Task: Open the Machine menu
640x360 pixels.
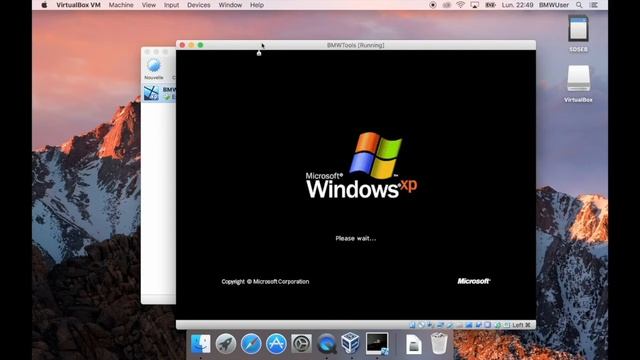Action: pyautogui.click(x=121, y=5)
